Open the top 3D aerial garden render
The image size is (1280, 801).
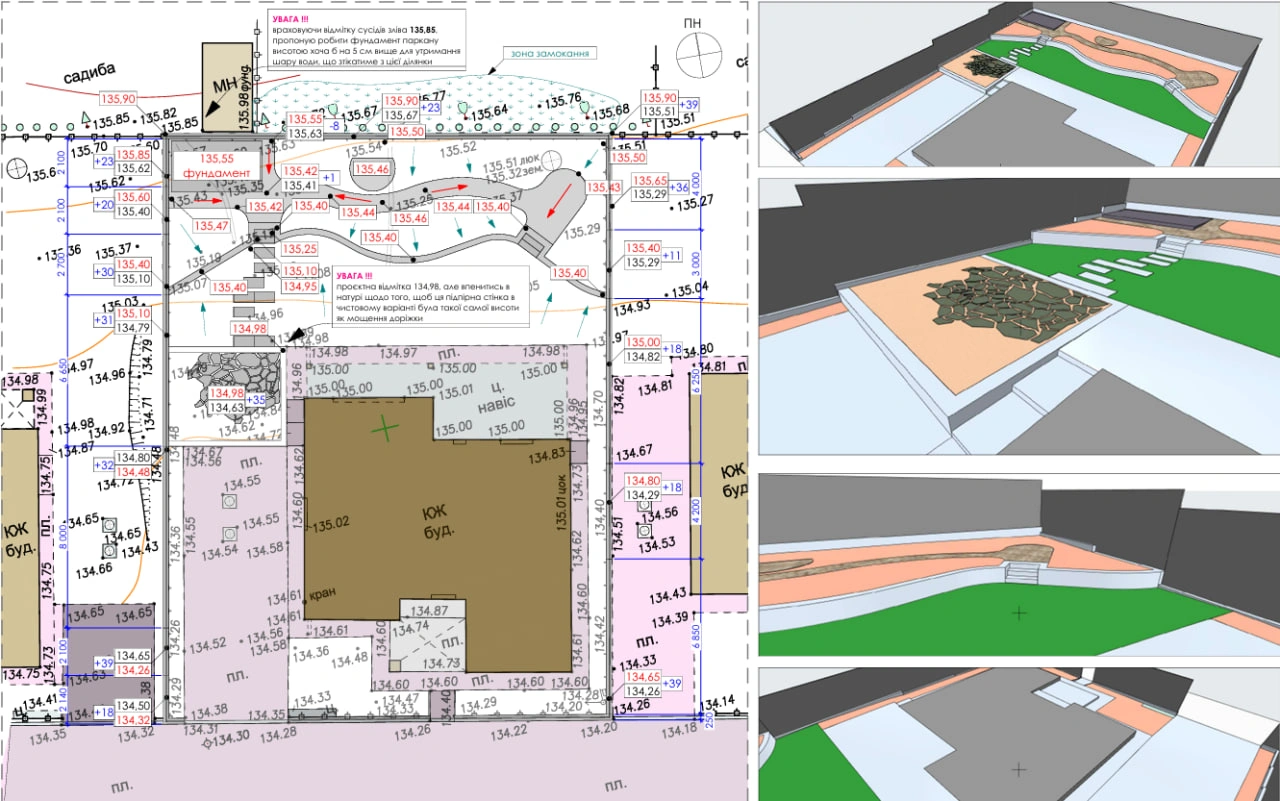[1018, 83]
